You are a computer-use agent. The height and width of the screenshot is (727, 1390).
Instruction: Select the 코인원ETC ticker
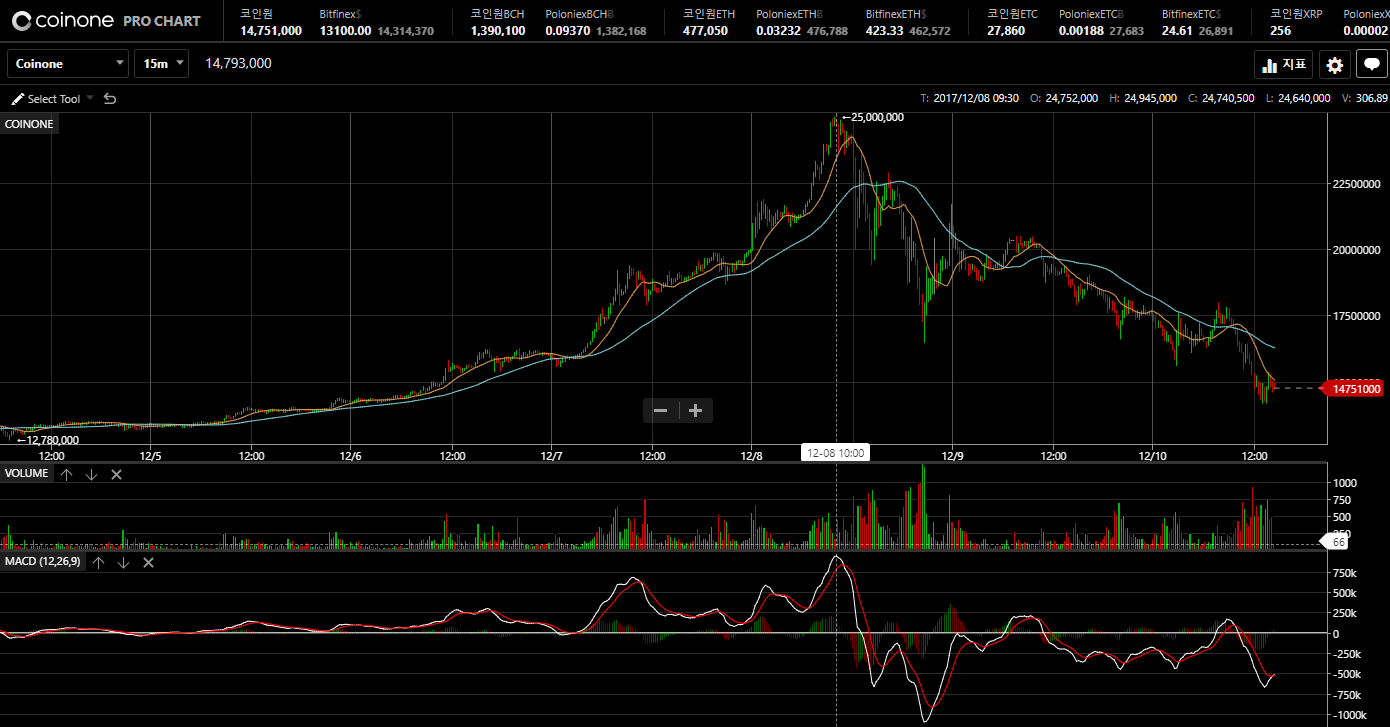click(x=1013, y=22)
